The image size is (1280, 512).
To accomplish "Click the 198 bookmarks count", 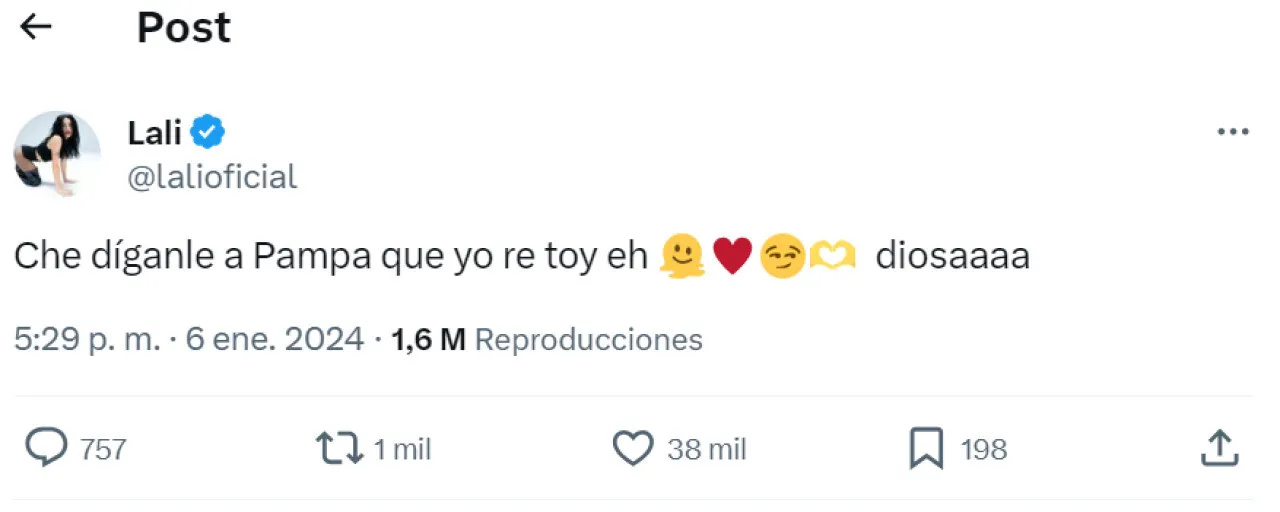I will tap(983, 450).
